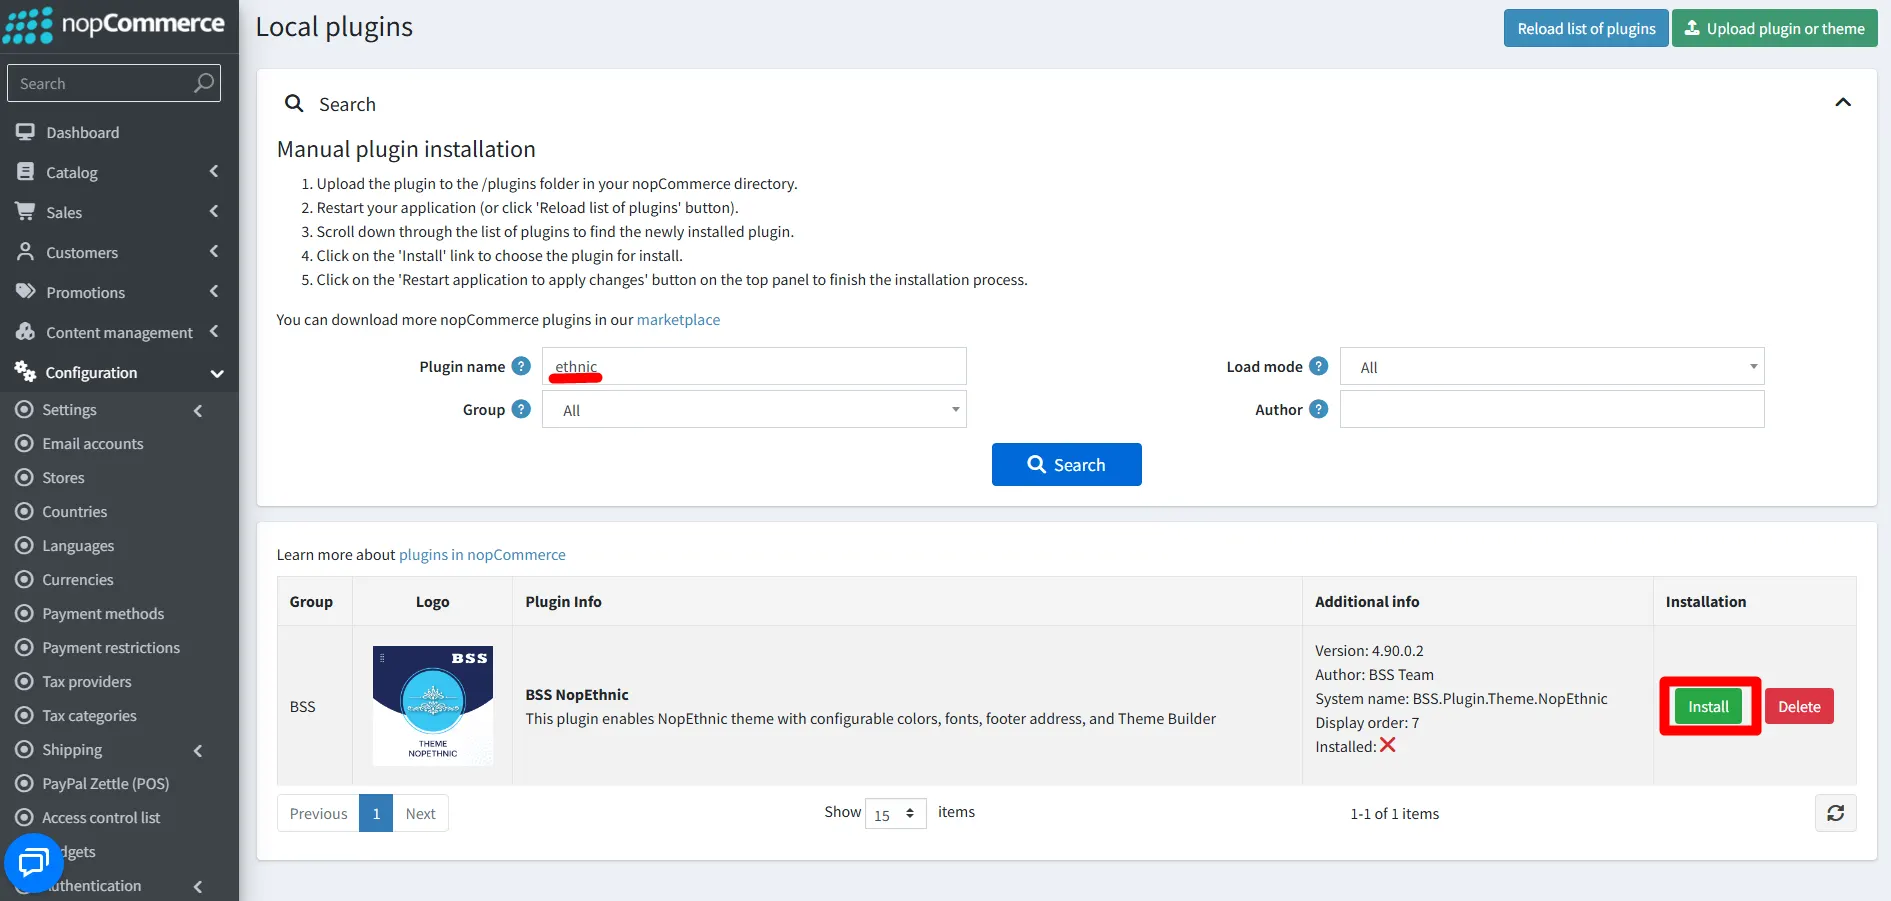1891x901 pixels.
Task: Focus the Plugin name input field
Action: 754,366
